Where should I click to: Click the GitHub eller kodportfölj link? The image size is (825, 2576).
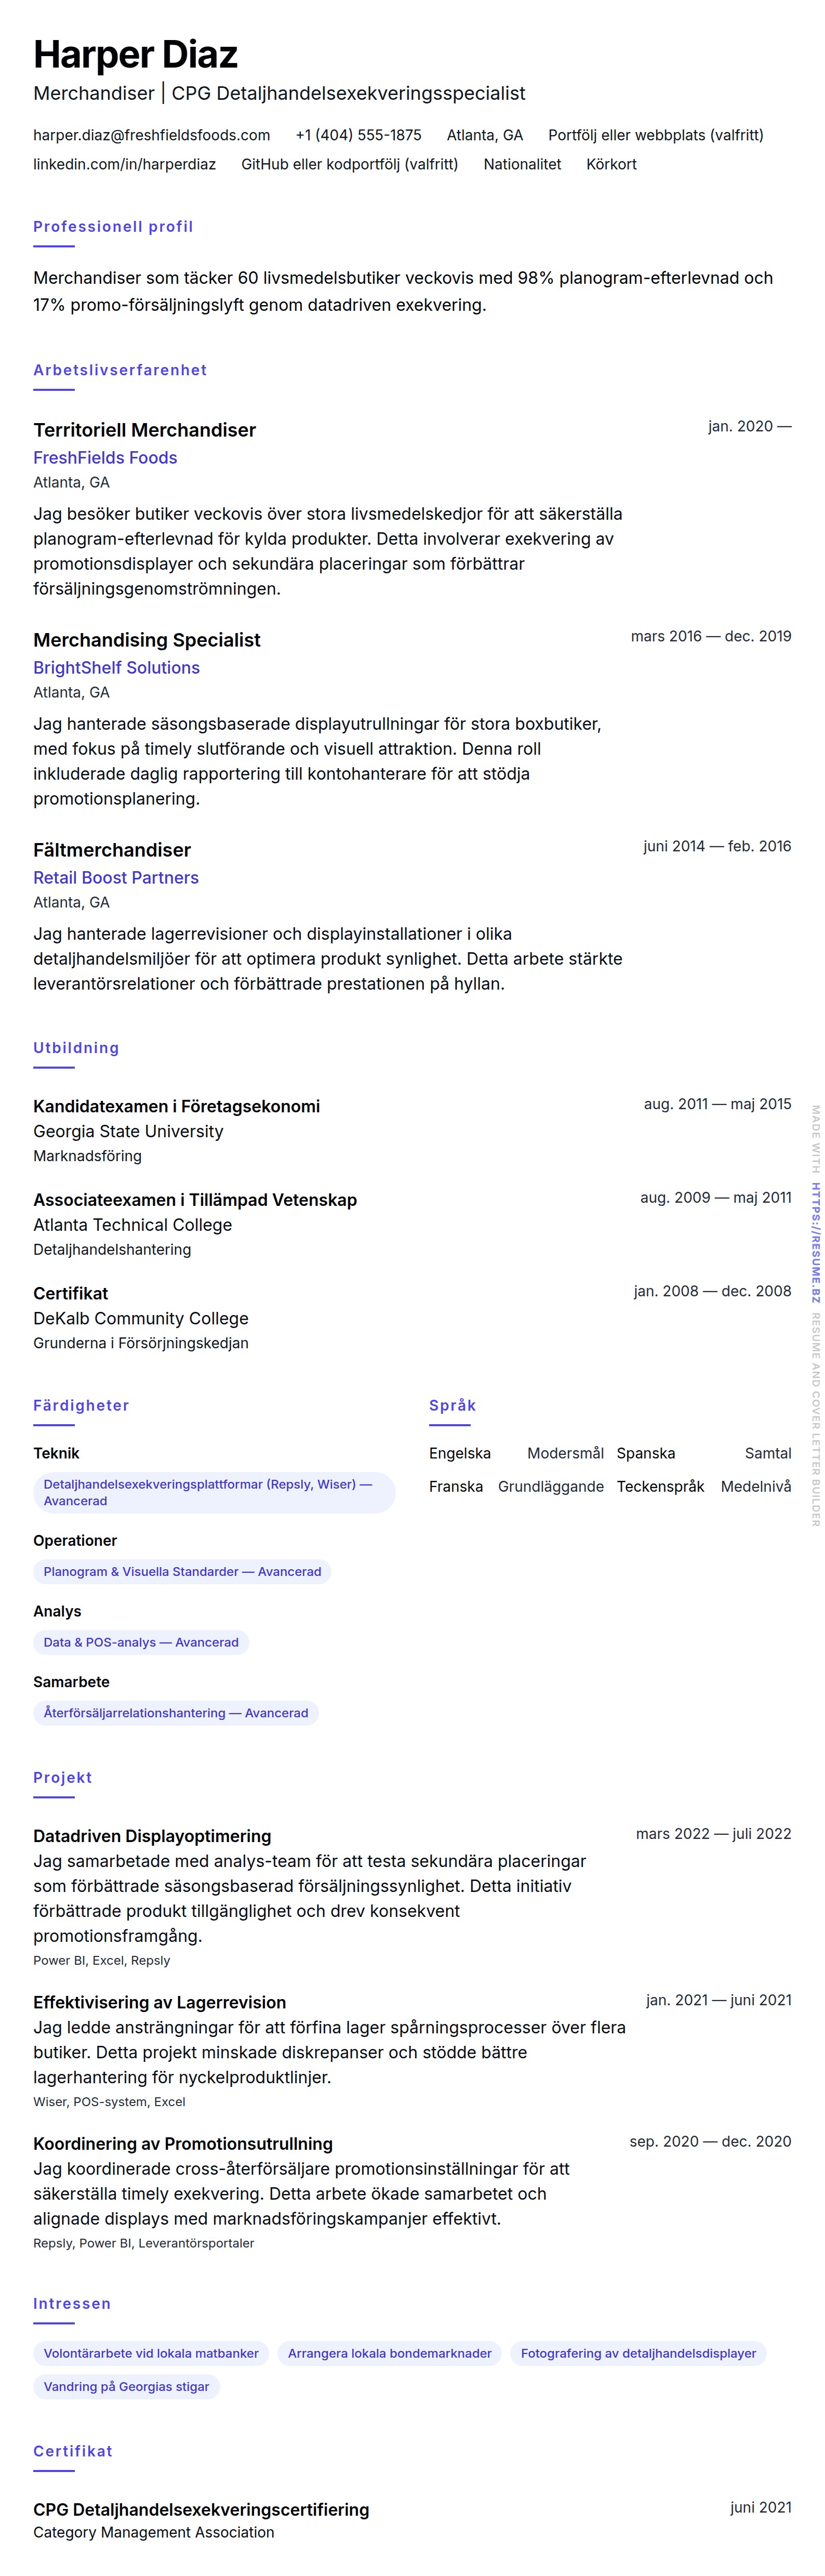[349, 164]
